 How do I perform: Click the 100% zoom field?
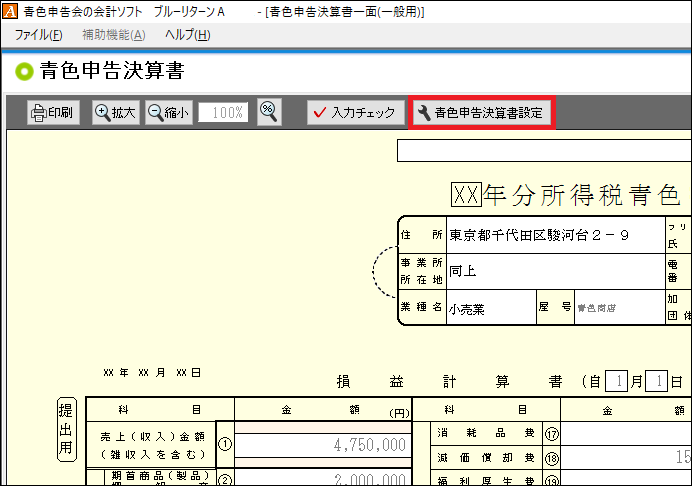223,112
